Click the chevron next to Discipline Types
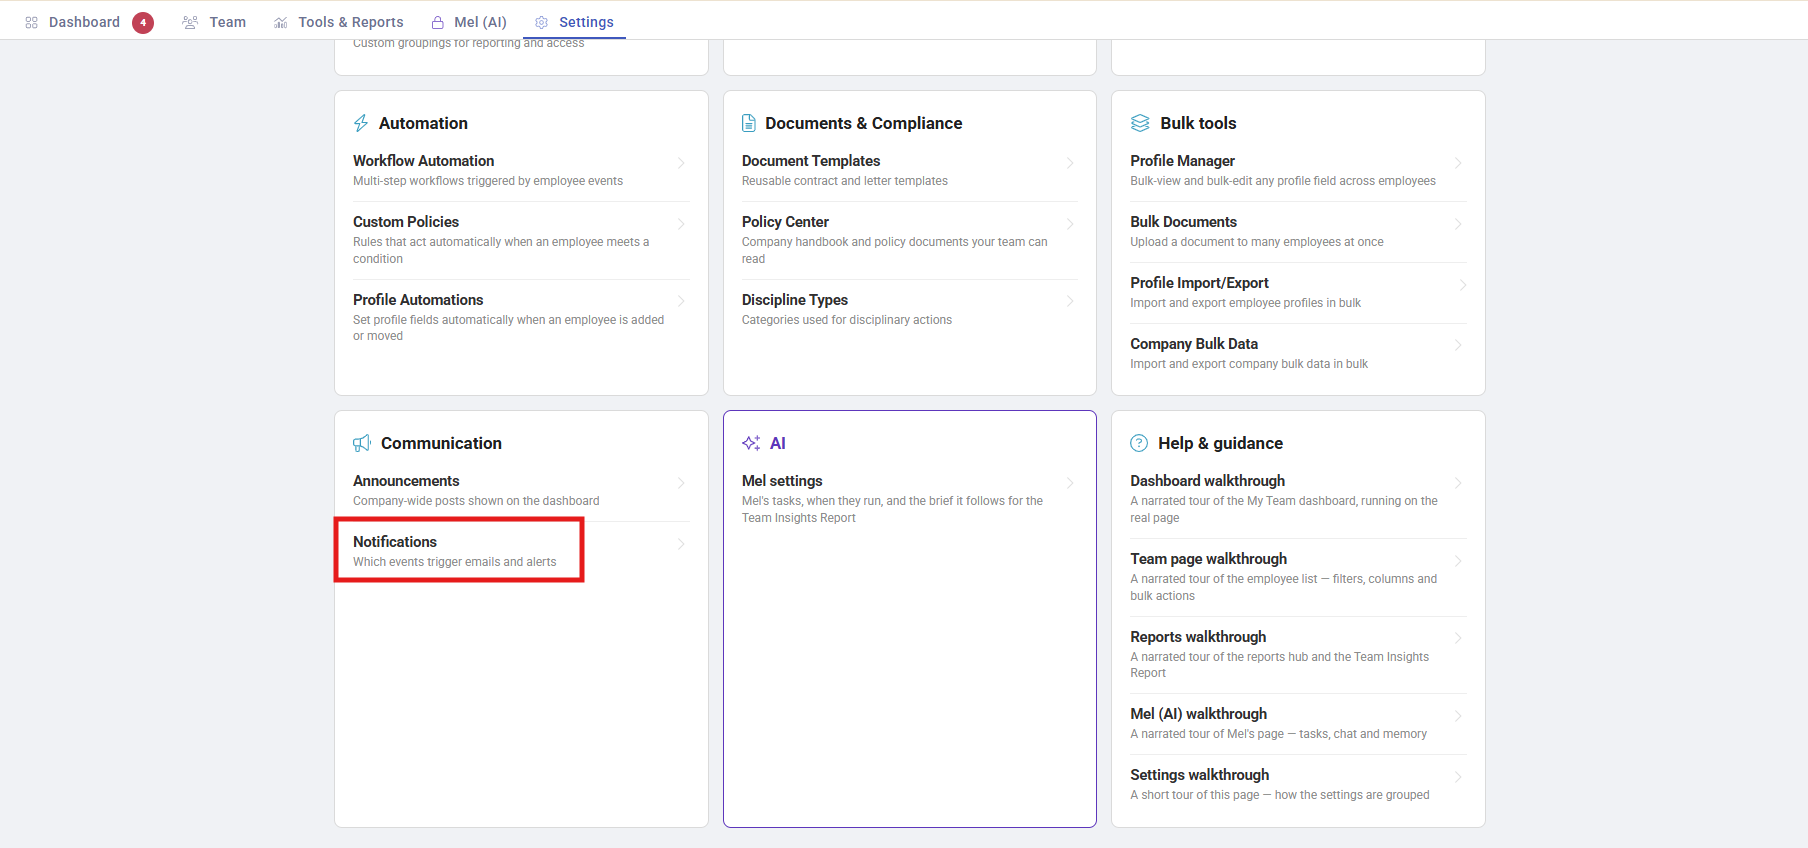The image size is (1808, 848). tap(1070, 301)
